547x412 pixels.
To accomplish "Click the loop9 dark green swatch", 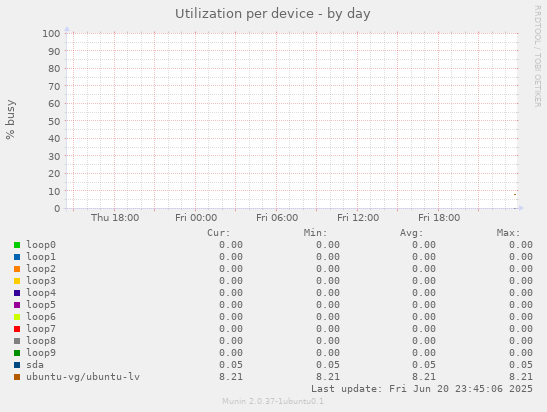I will coord(17,353).
